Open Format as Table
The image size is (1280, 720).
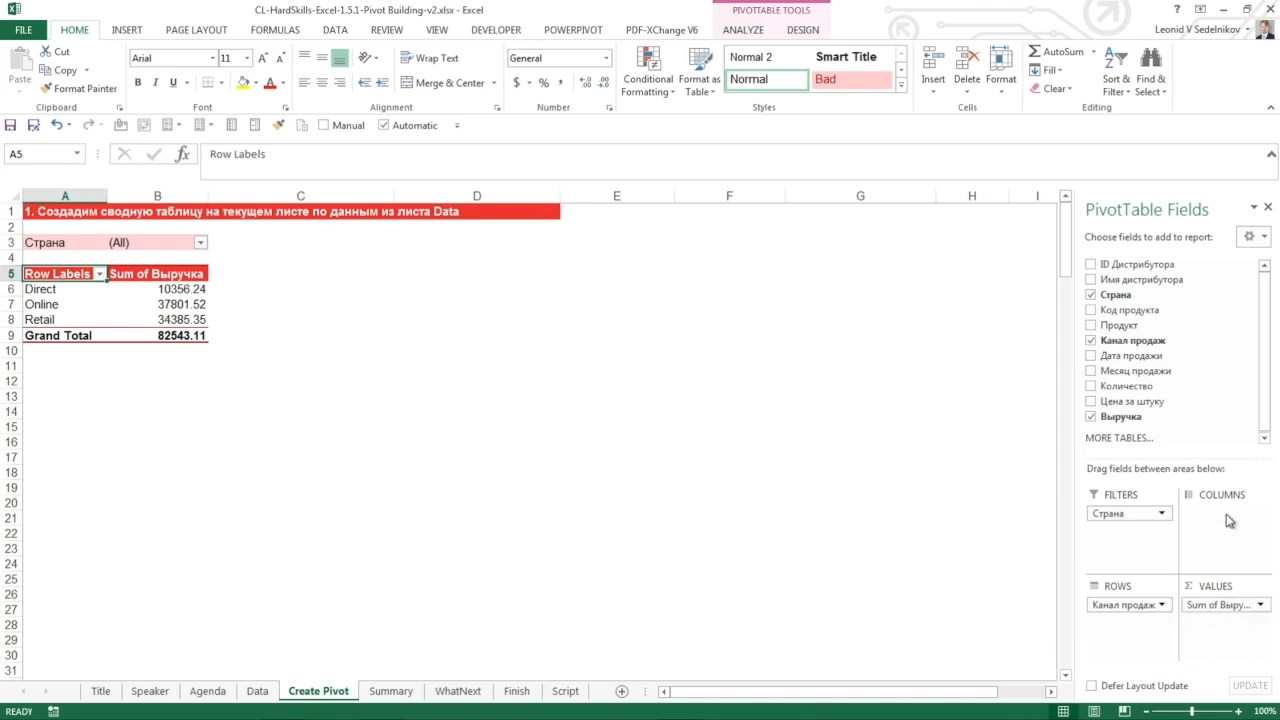[699, 71]
